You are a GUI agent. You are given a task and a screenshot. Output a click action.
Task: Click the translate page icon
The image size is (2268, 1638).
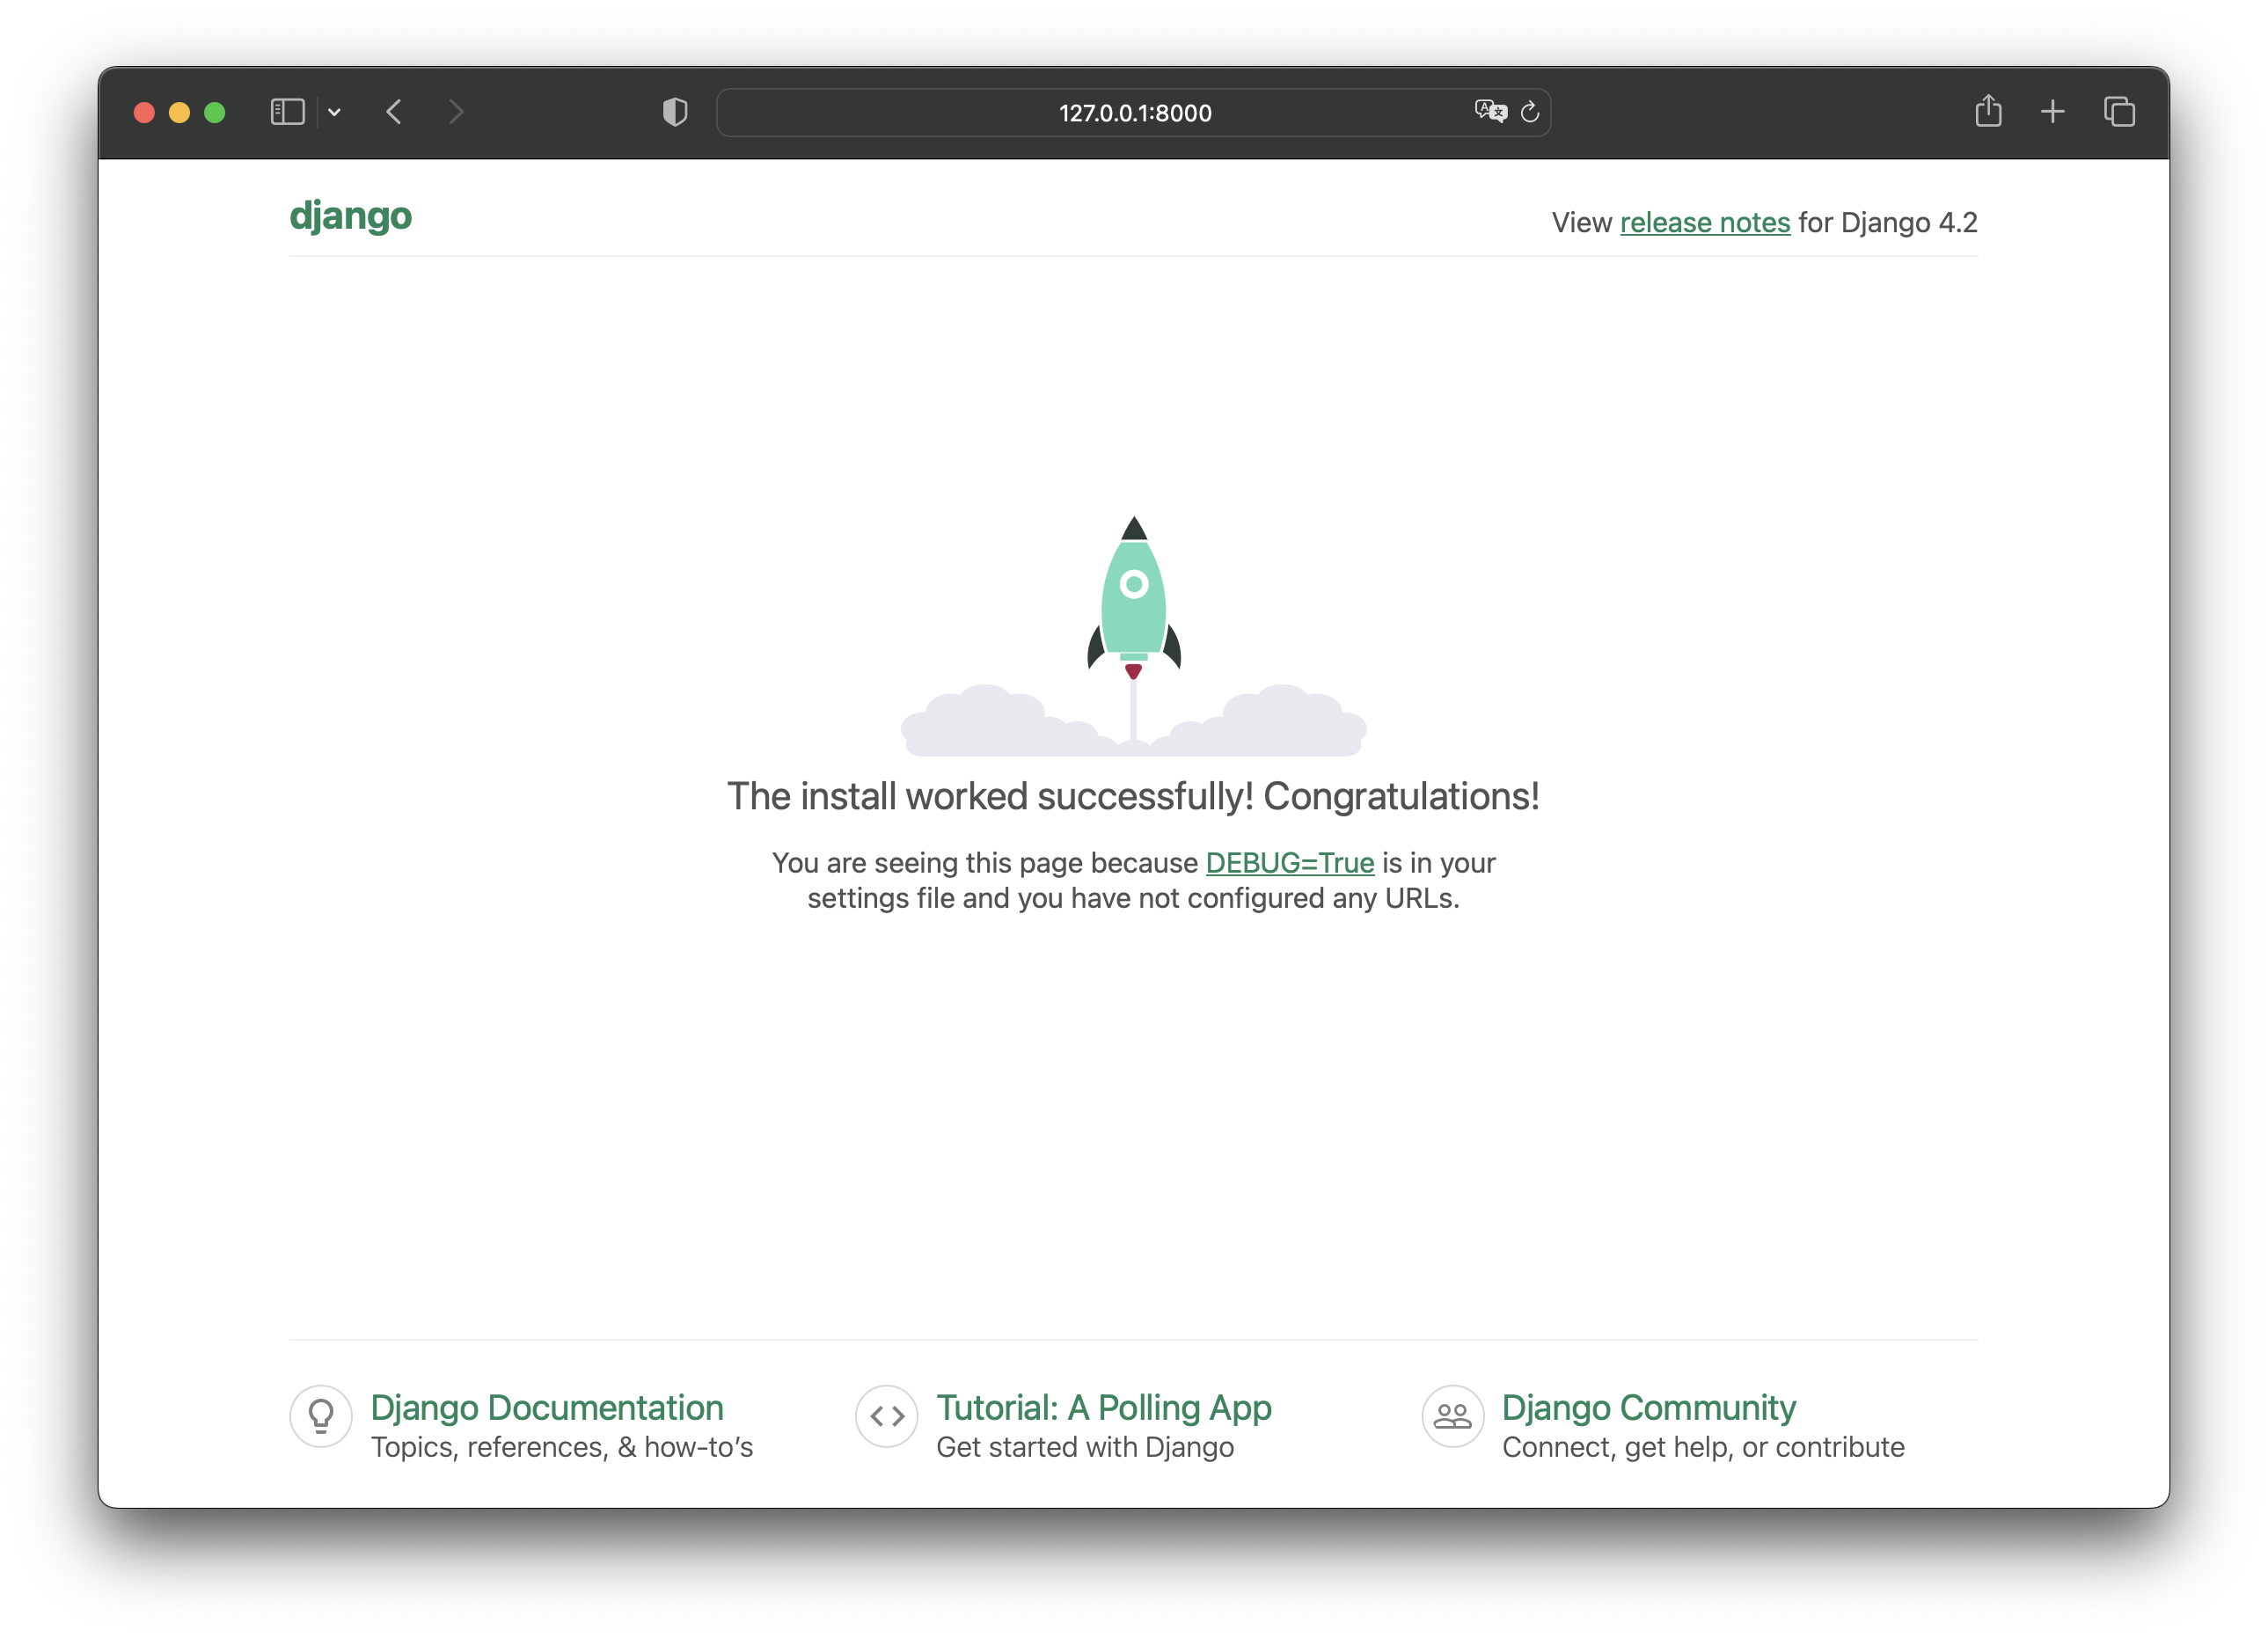(1490, 112)
